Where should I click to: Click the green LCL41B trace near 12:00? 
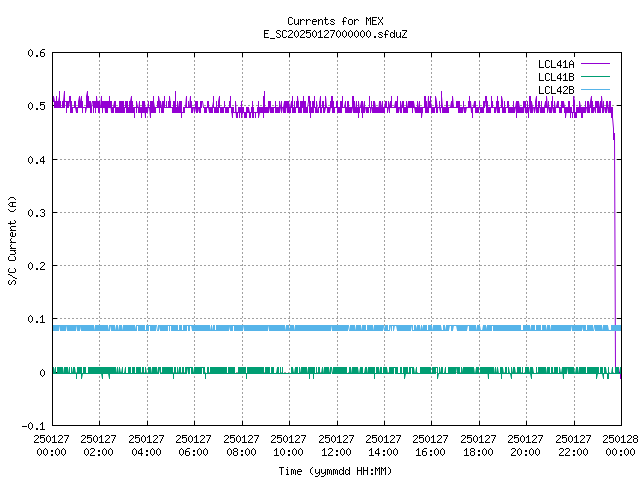click(337, 370)
